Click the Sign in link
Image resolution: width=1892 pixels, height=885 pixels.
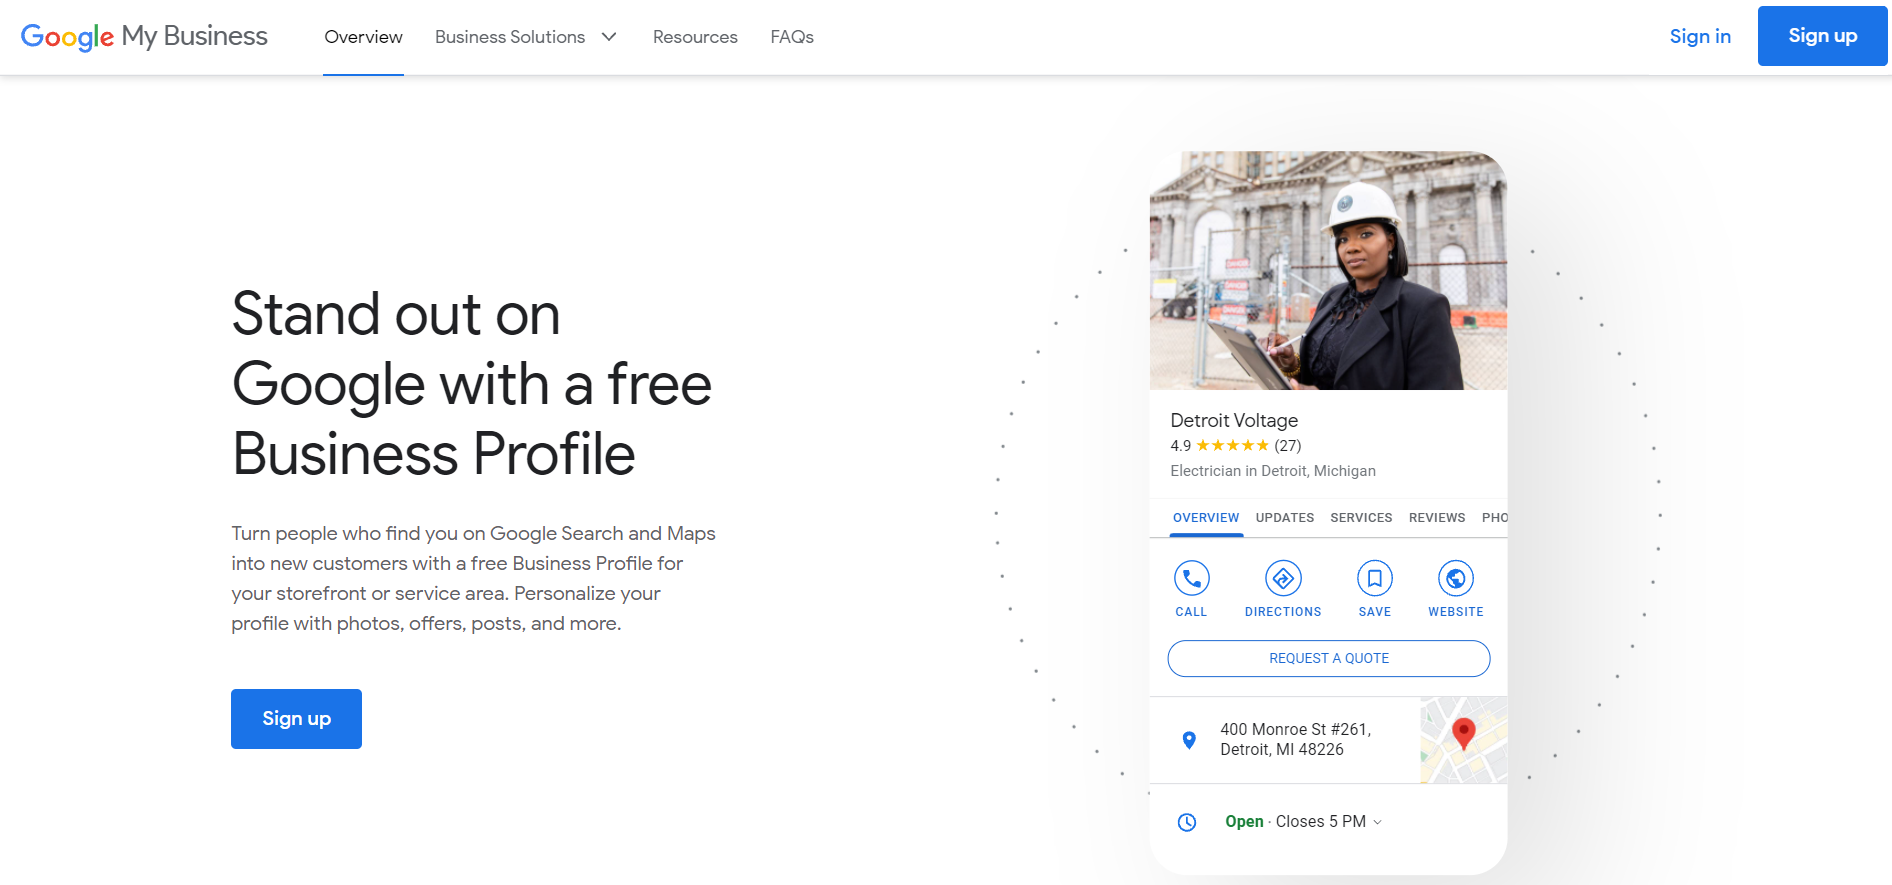(x=1700, y=36)
